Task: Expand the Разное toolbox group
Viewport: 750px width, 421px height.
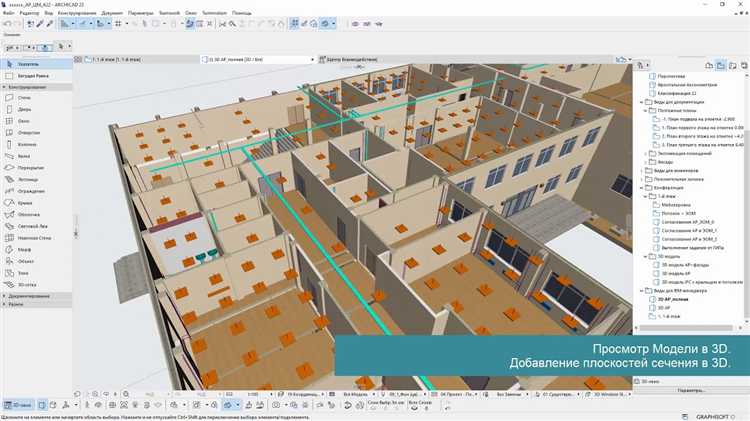Action: (x=4, y=304)
